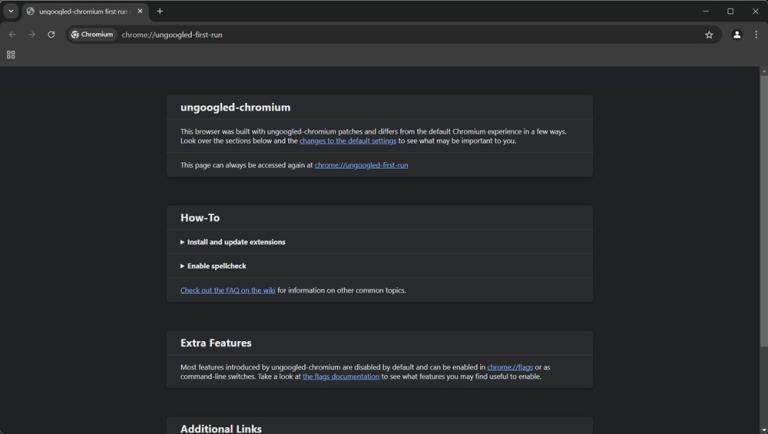
Task: Maximize the Chromium window
Action: [730, 11]
